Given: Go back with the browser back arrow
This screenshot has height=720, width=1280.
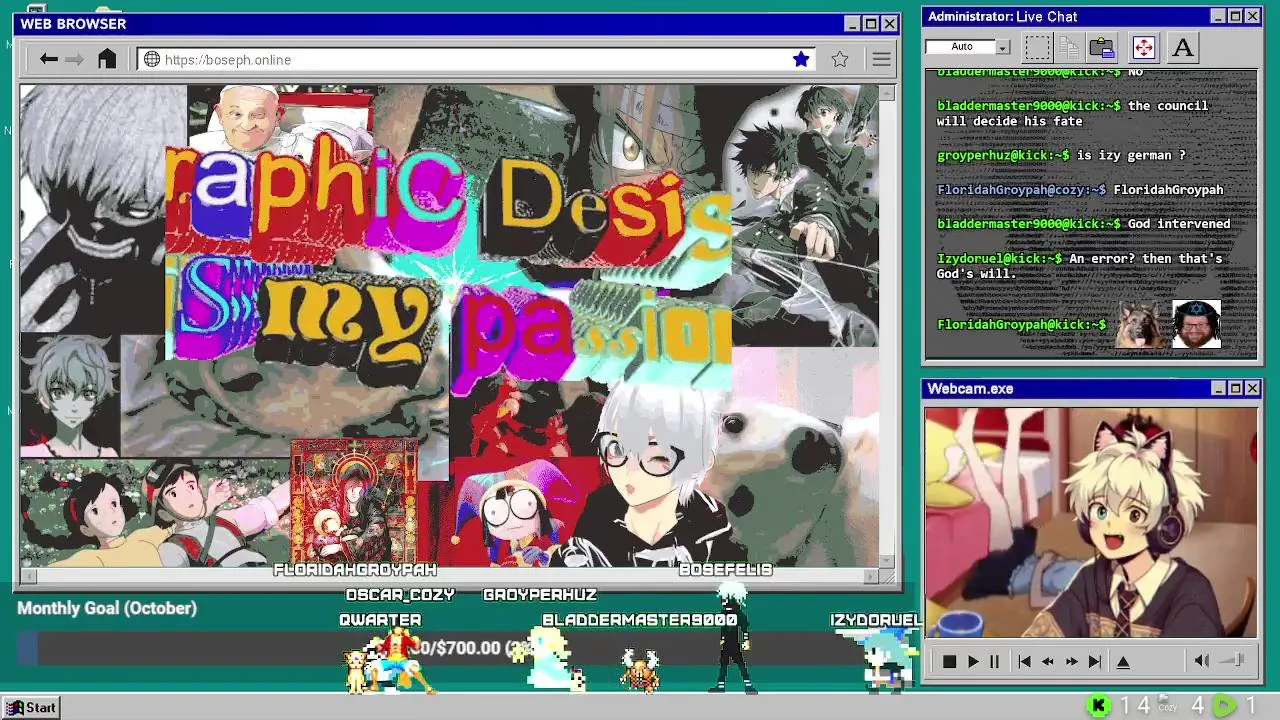Looking at the screenshot, I should (48, 59).
